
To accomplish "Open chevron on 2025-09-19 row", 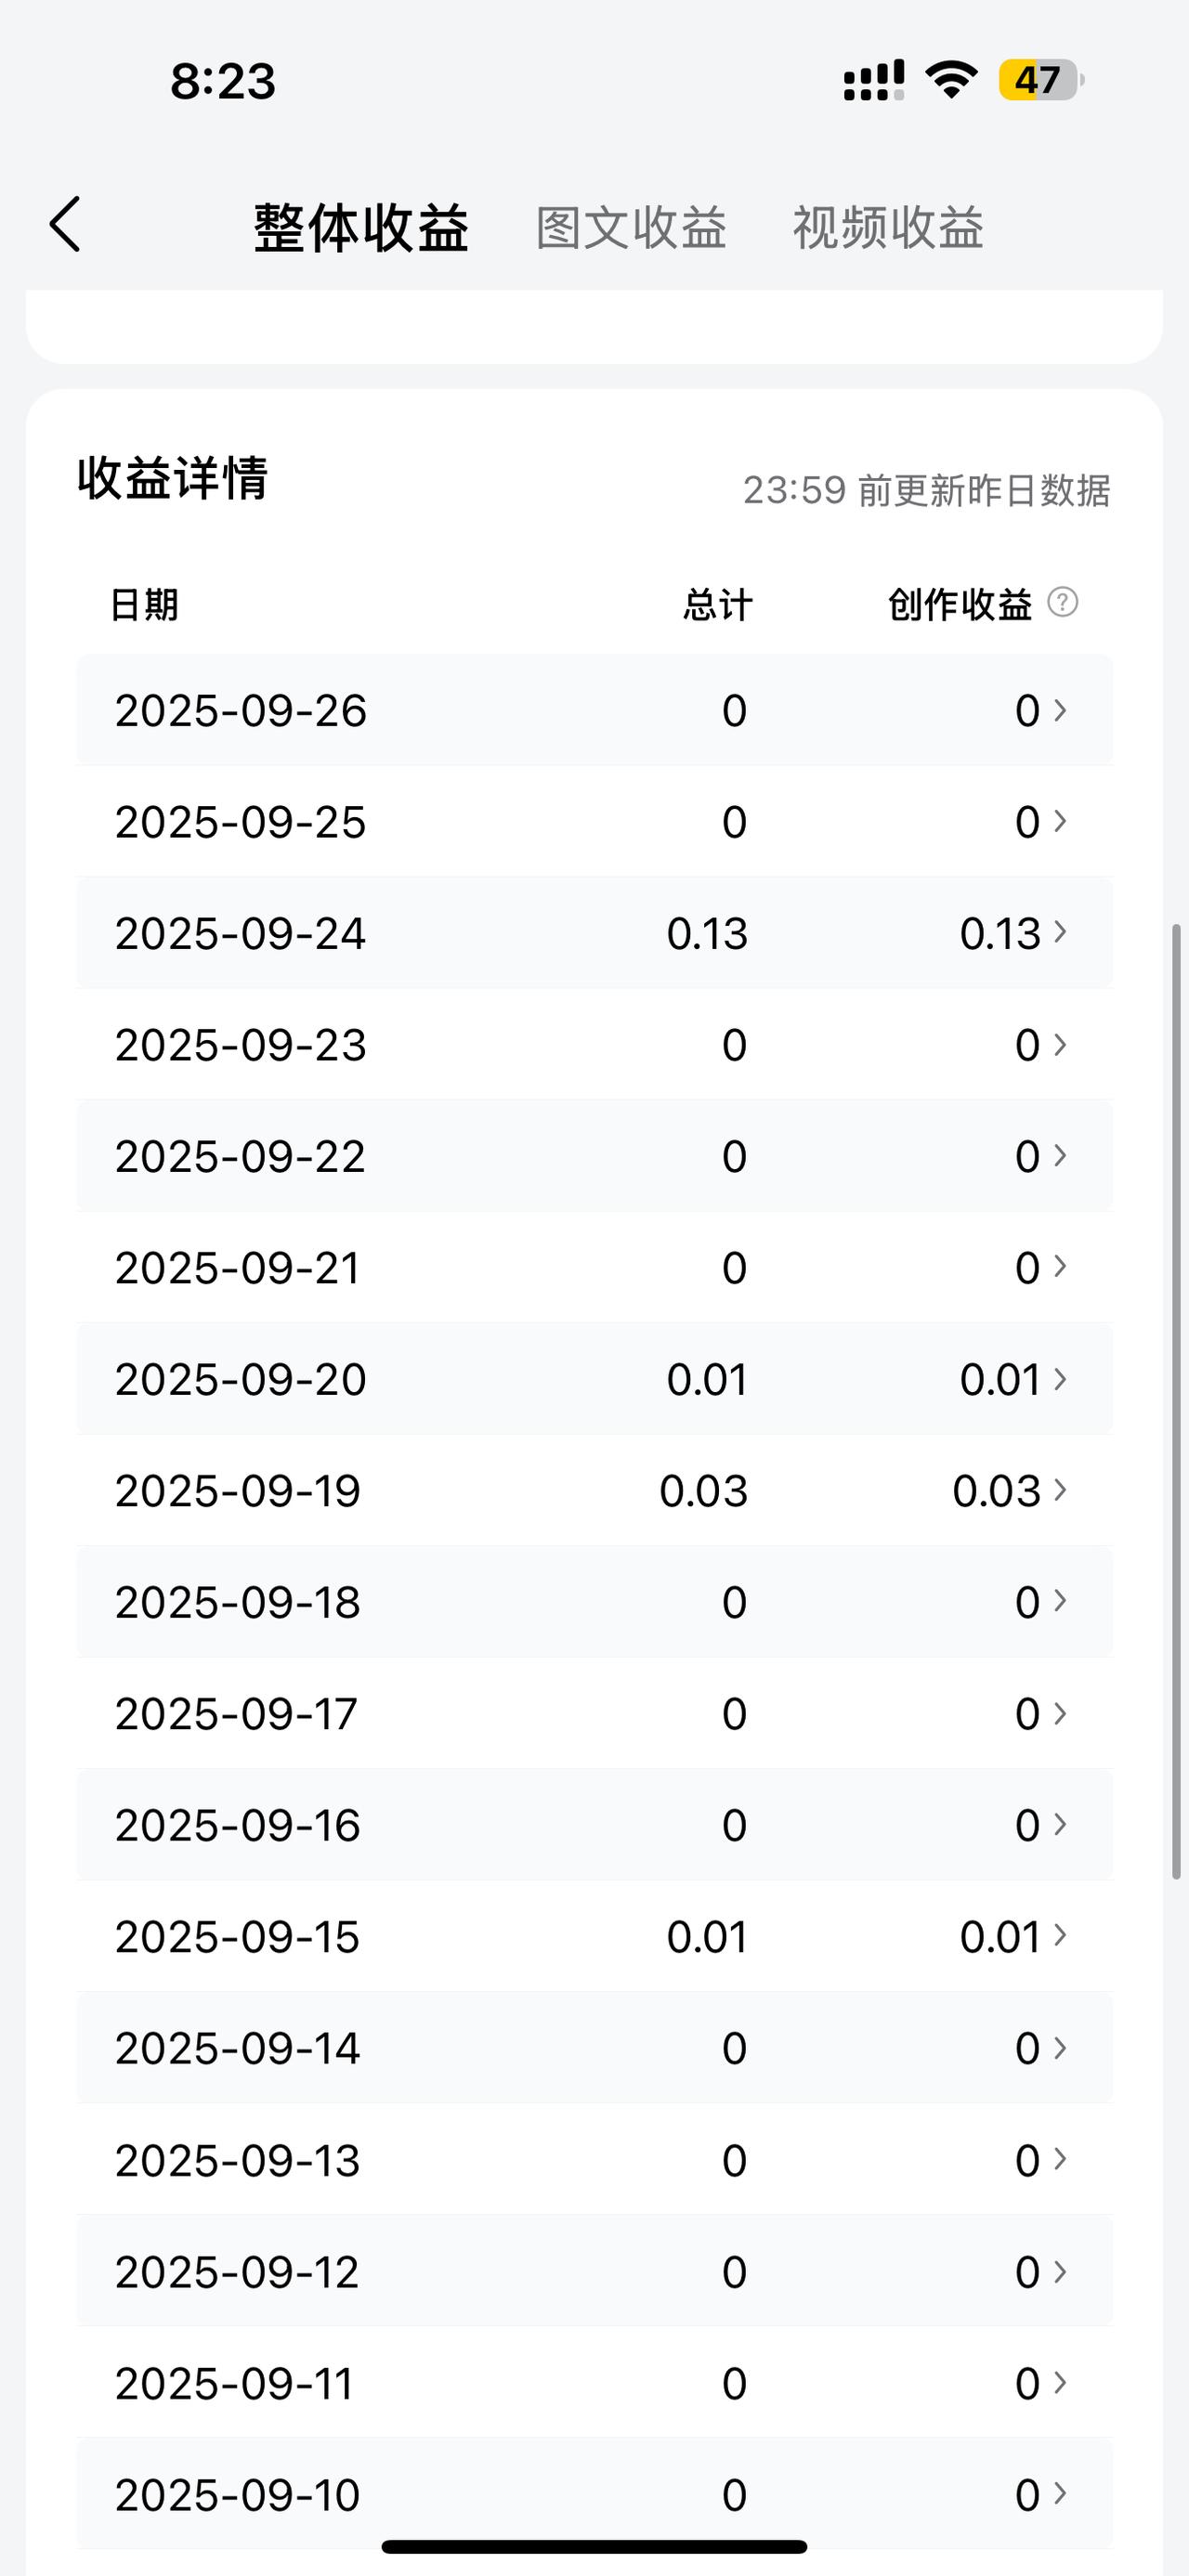I will pyautogui.click(x=1060, y=1490).
